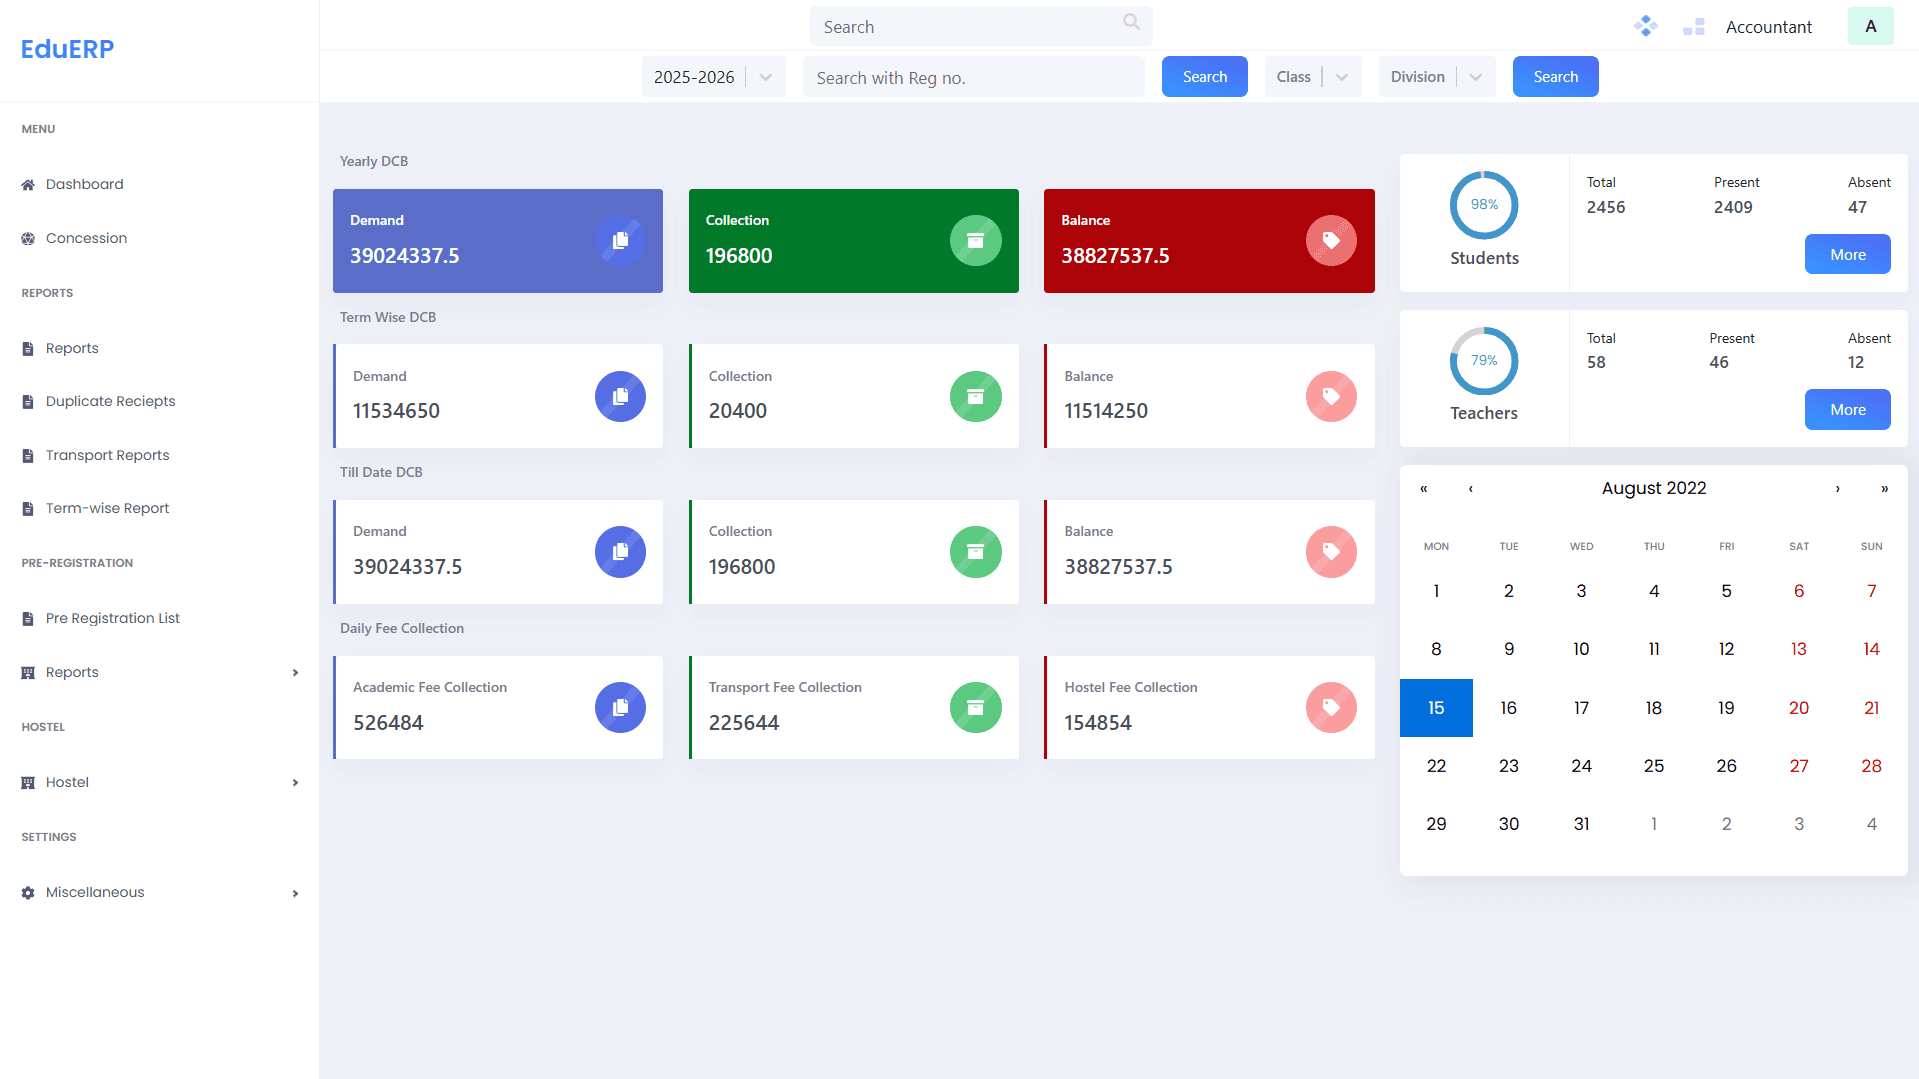Click the Hostel Fee Collection tag icon

1330,707
